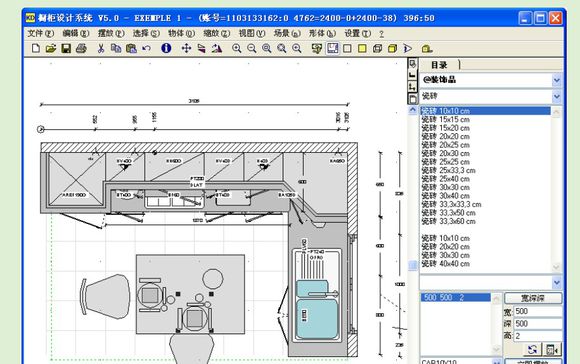Toggle the yellow filled square view mode
The height and width of the screenshot is (364, 580).
(362, 48)
